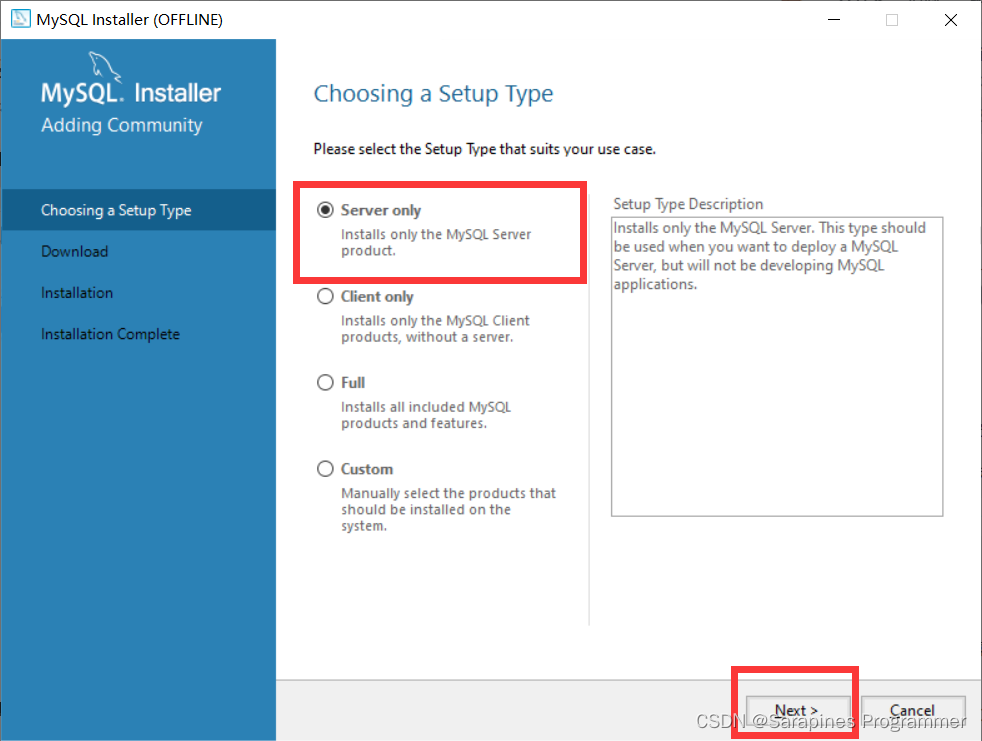Minimize the MySQL Installer window
Image resolution: width=982 pixels, height=741 pixels.
click(x=833, y=19)
